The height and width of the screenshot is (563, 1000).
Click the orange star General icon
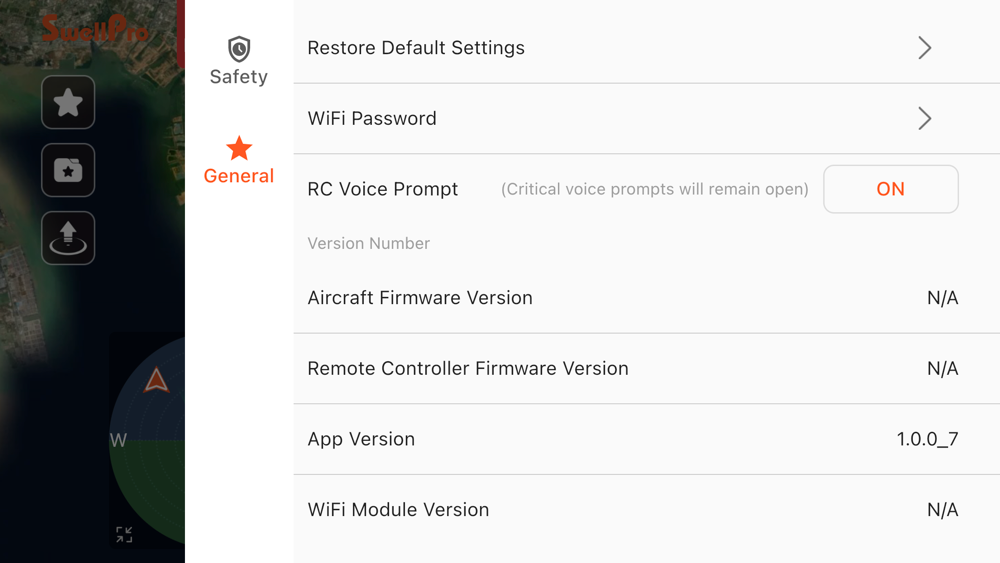[239, 149]
